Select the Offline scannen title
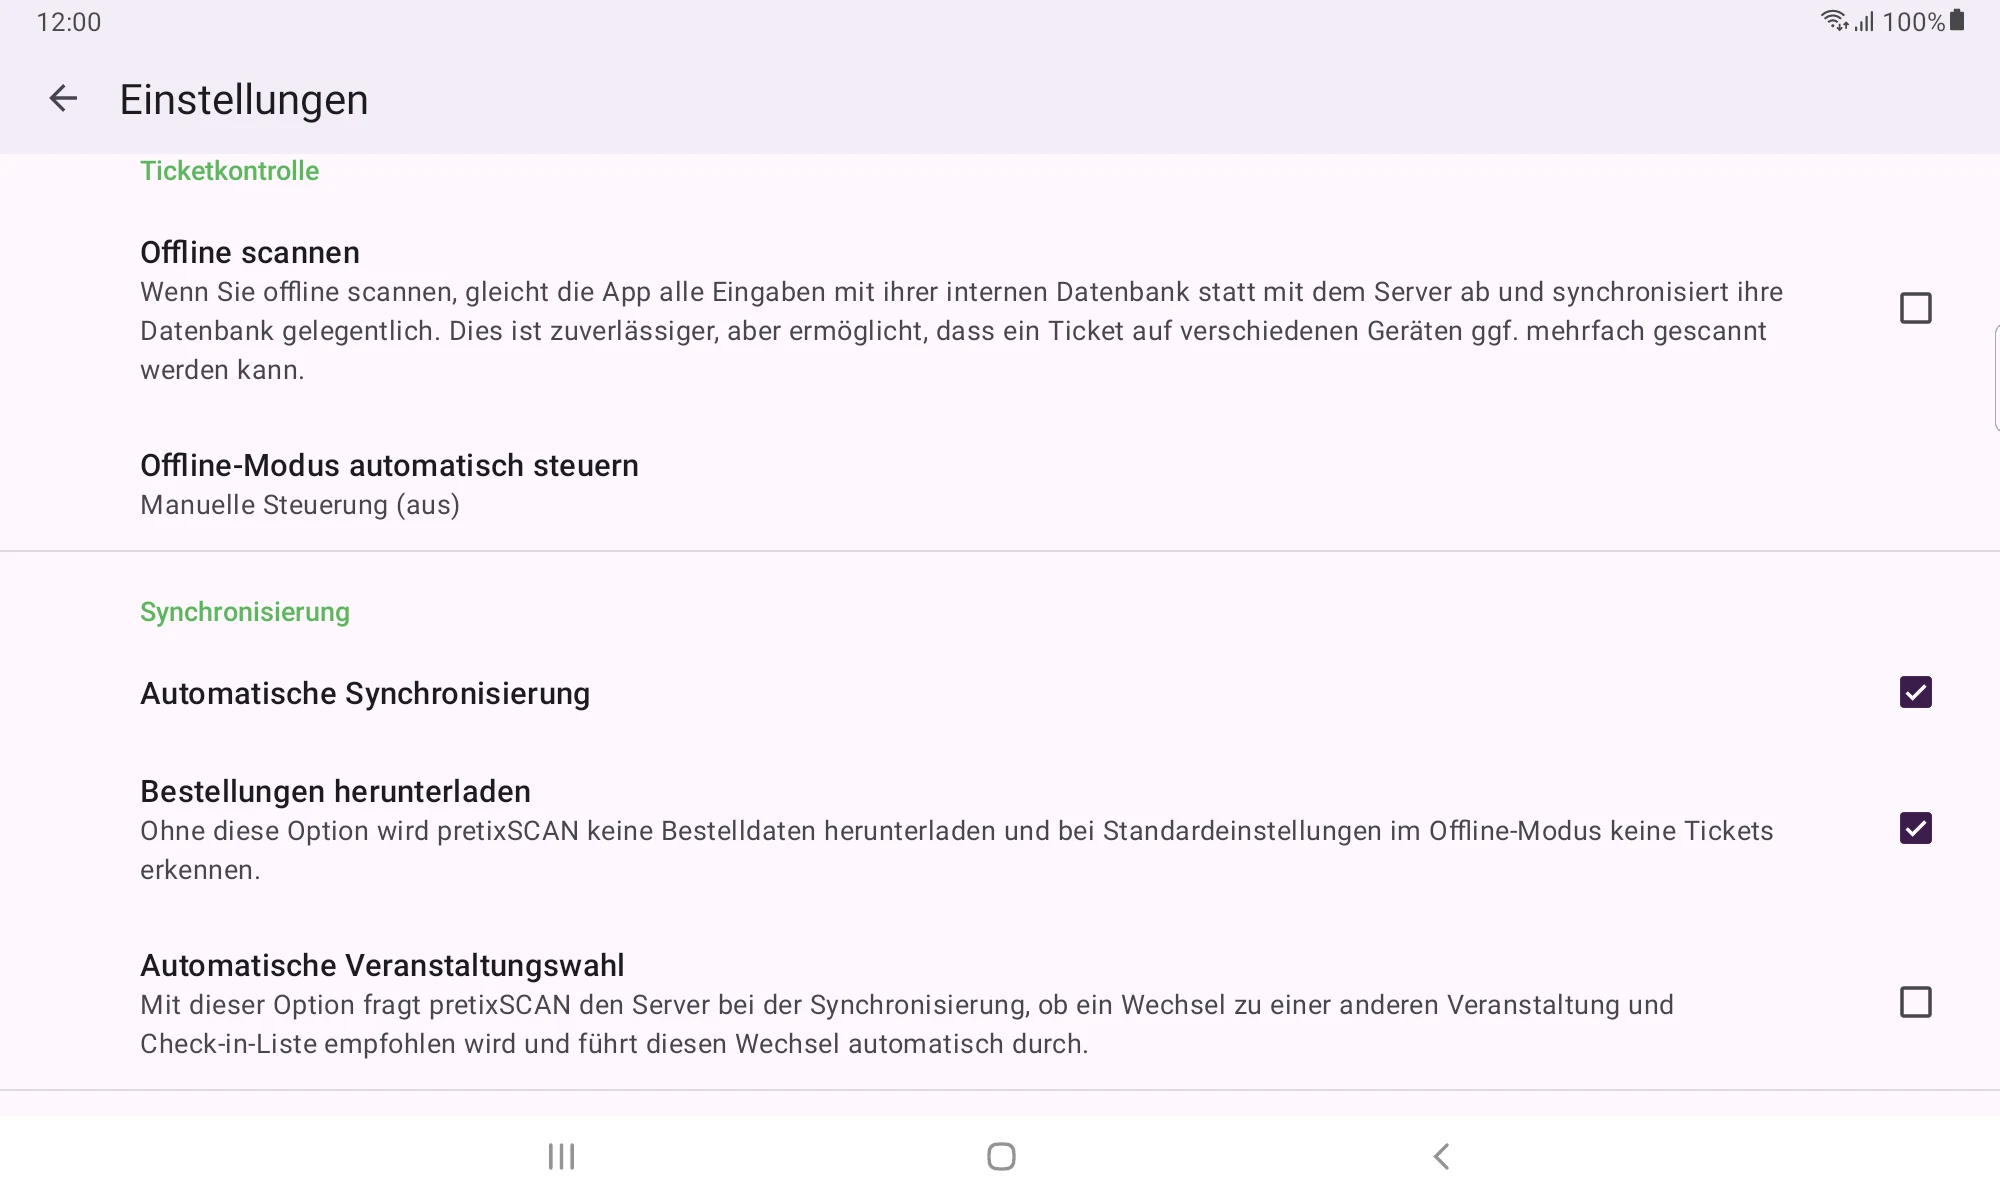Image resolution: width=2000 pixels, height=1200 pixels. point(250,253)
